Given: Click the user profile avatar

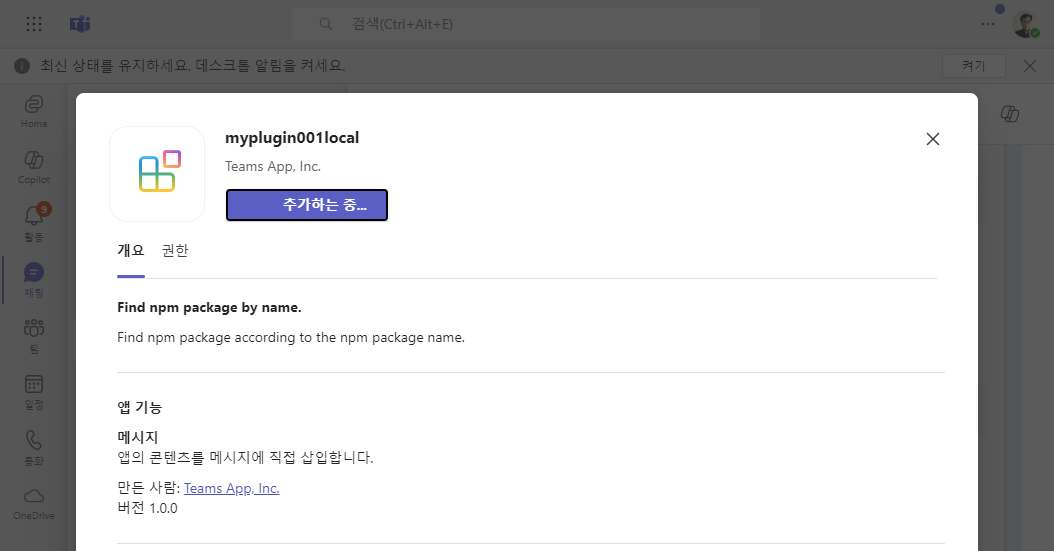Looking at the screenshot, I should [1026, 25].
